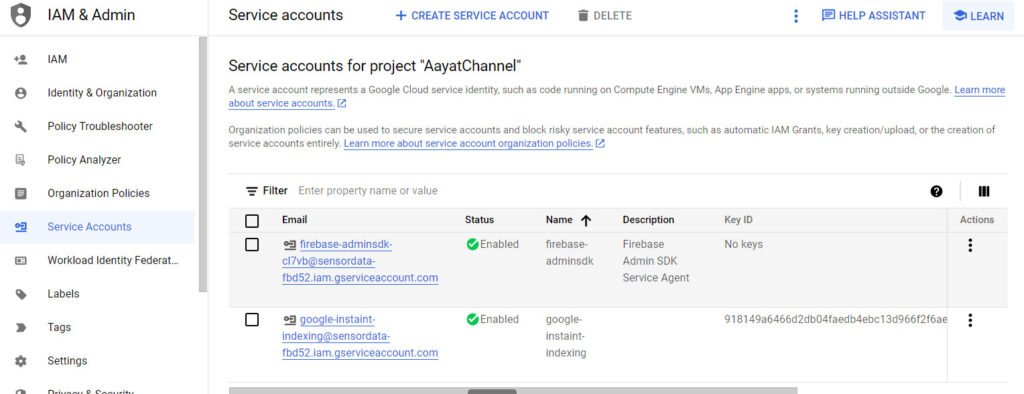The image size is (1024, 394).
Task: Click the Identity & Organization account icon
Action: click(21, 93)
